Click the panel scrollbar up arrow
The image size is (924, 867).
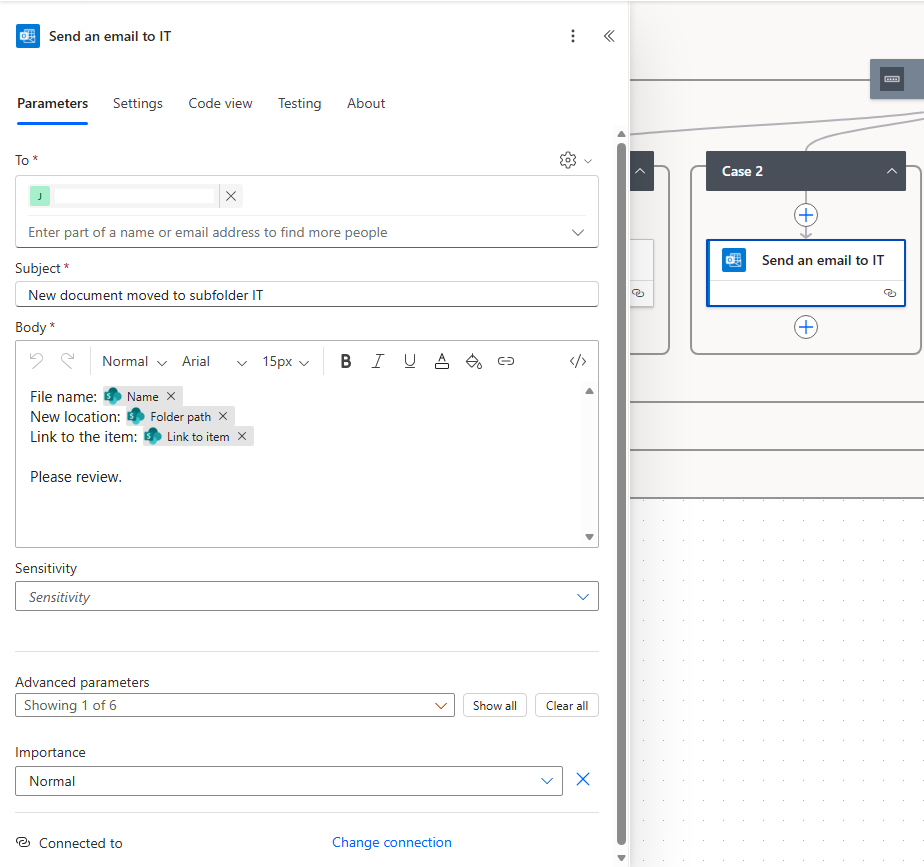click(x=621, y=134)
